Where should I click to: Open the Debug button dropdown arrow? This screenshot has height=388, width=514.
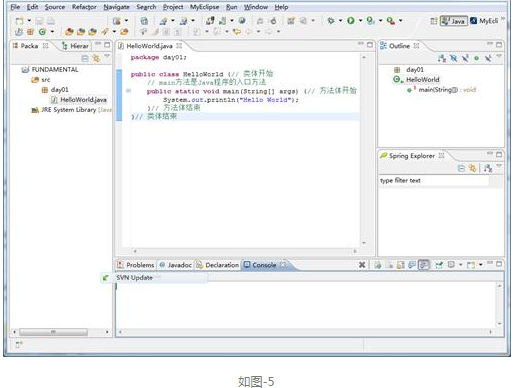coord(340,21)
